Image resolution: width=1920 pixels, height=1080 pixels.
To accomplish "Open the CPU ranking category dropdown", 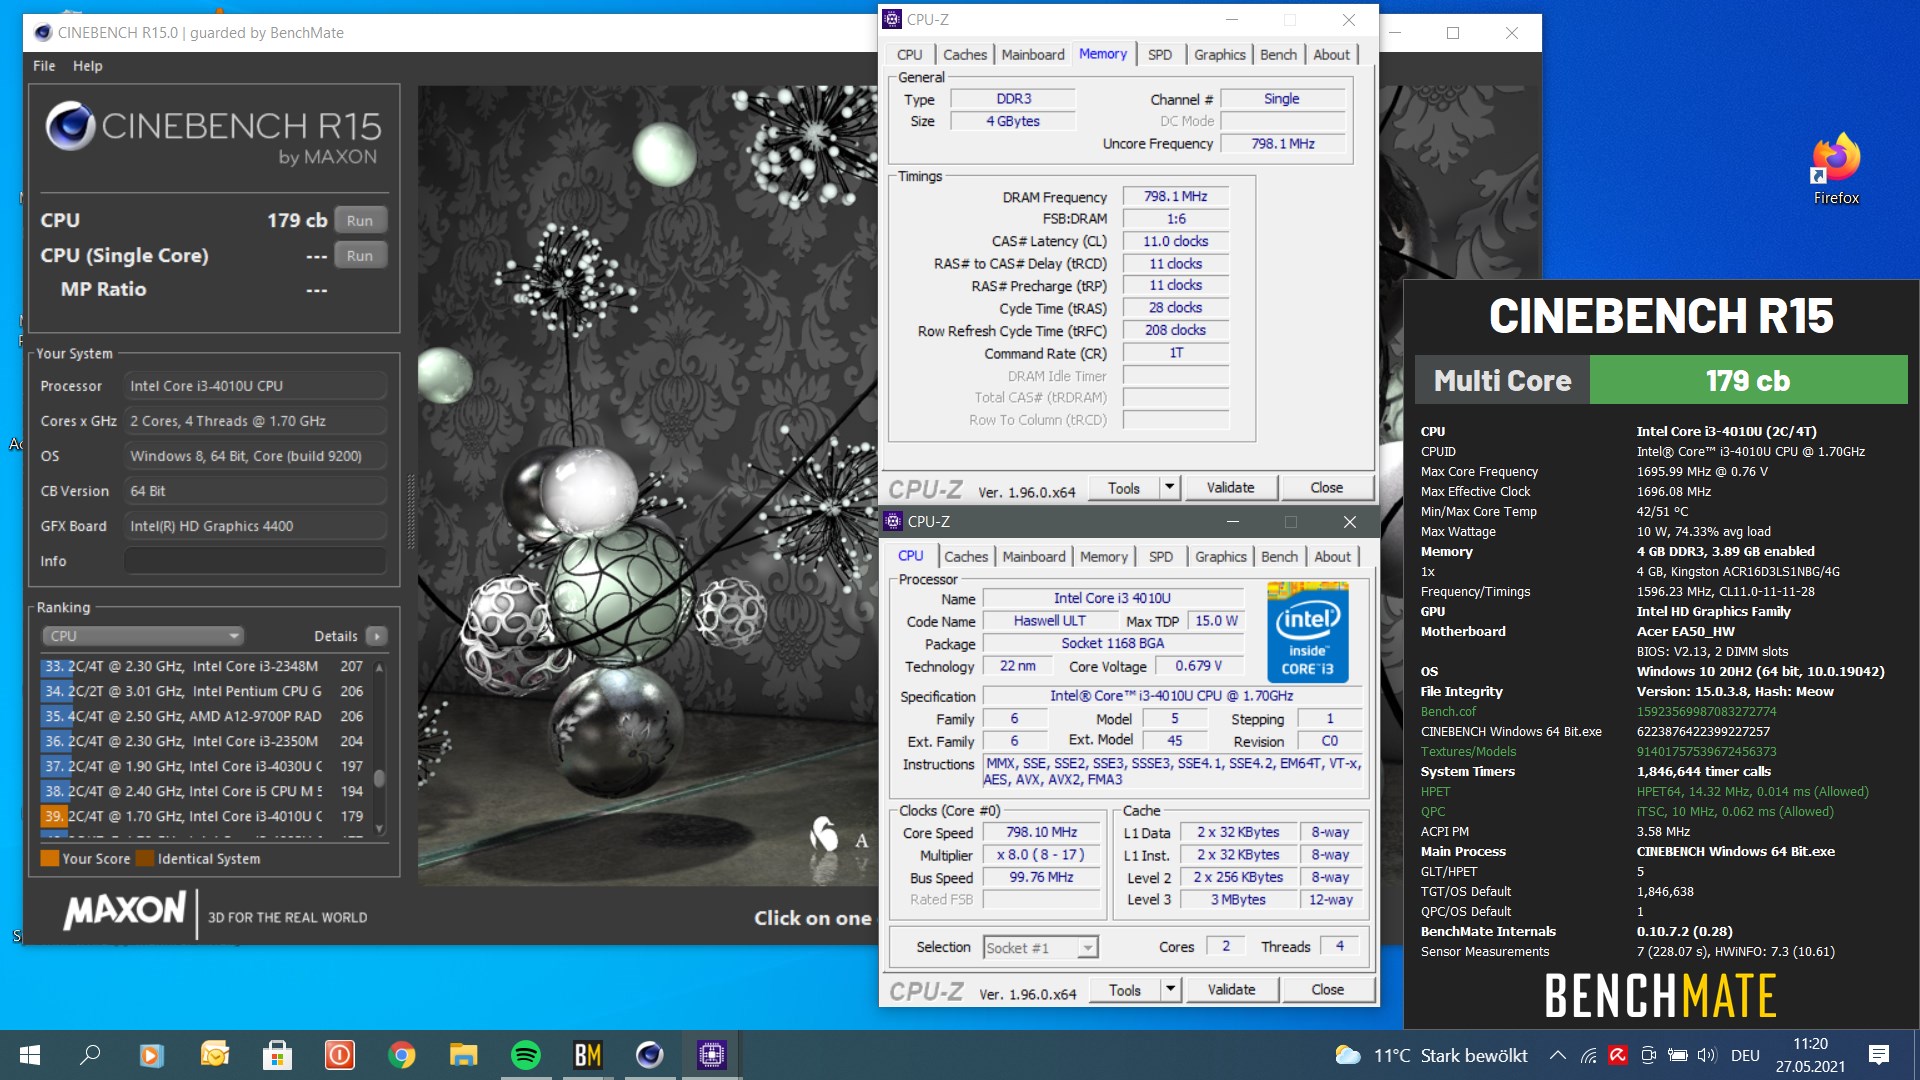I will click(x=142, y=636).
